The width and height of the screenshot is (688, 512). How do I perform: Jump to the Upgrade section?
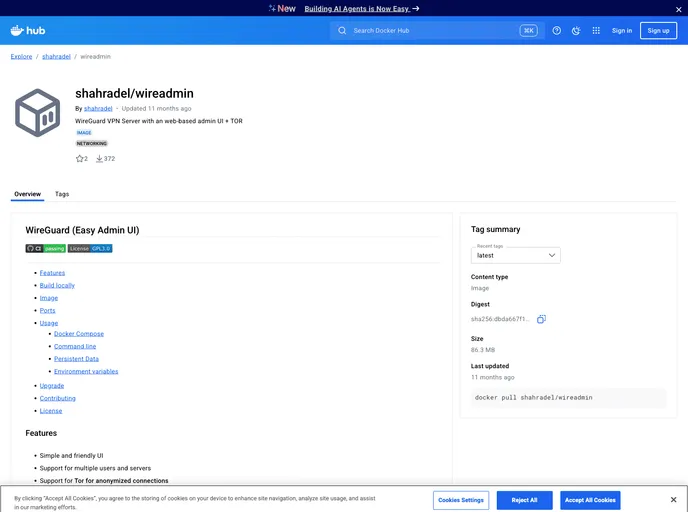click(x=52, y=386)
